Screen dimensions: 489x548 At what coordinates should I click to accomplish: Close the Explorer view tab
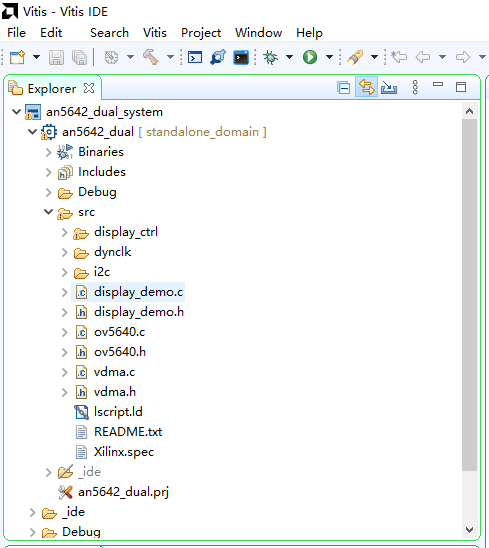[x=89, y=88]
